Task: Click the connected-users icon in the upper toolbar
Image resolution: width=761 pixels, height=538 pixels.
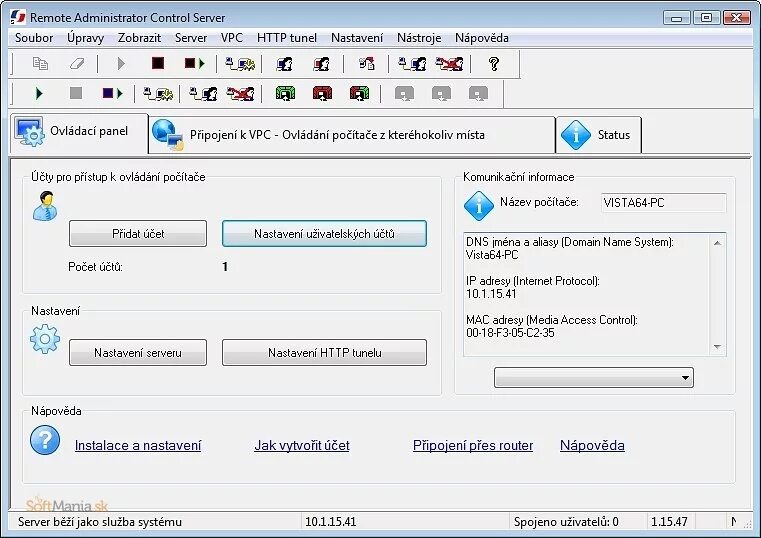Action: [x=412, y=64]
